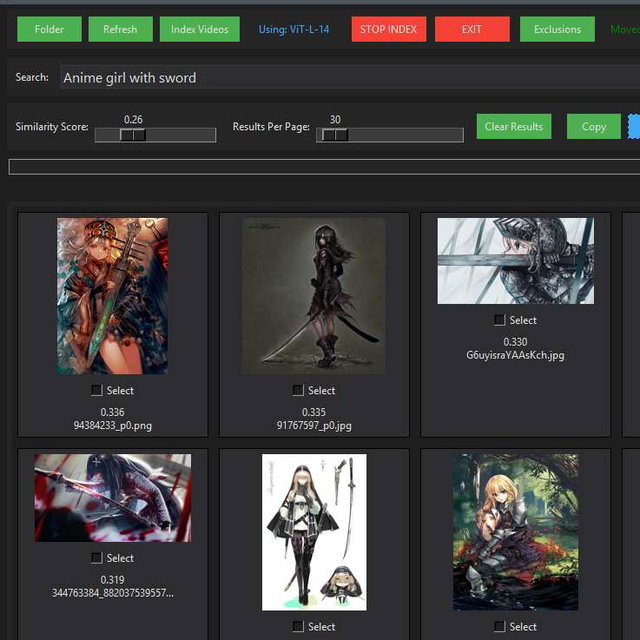
Task: Click the empty progress bar
Action: 324,167
